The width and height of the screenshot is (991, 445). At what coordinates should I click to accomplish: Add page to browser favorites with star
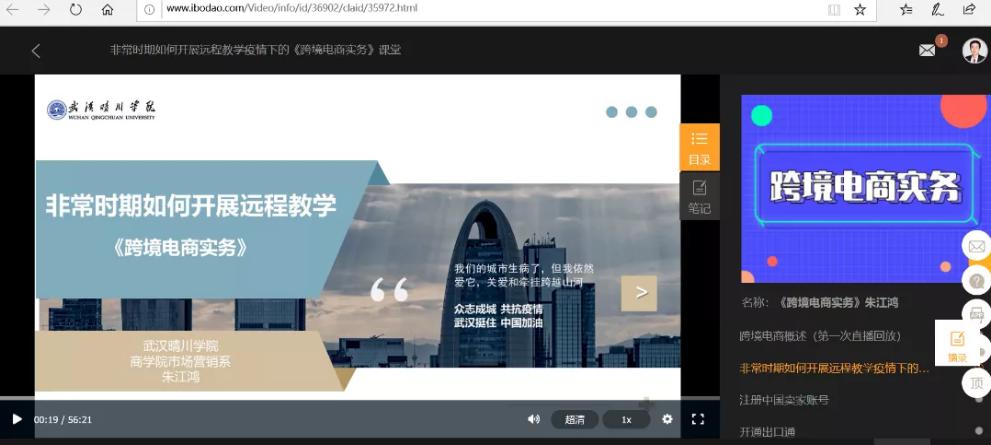pyautogui.click(x=860, y=10)
